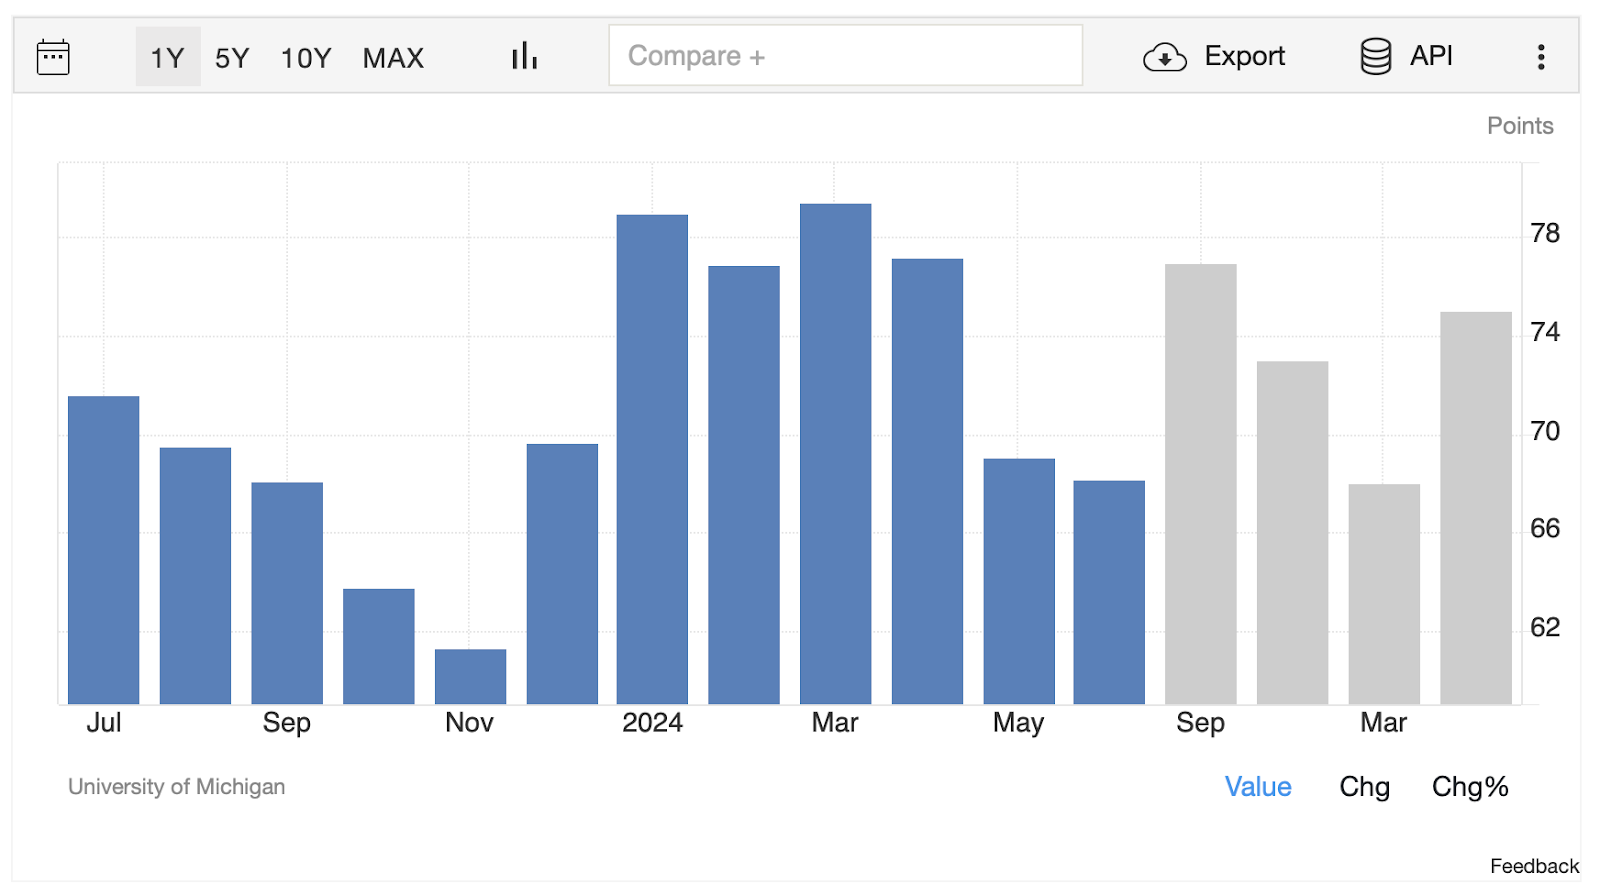Click the tallest blue bar at Mar
The height and width of the screenshot is (884, 1600).
click(835, 454)
